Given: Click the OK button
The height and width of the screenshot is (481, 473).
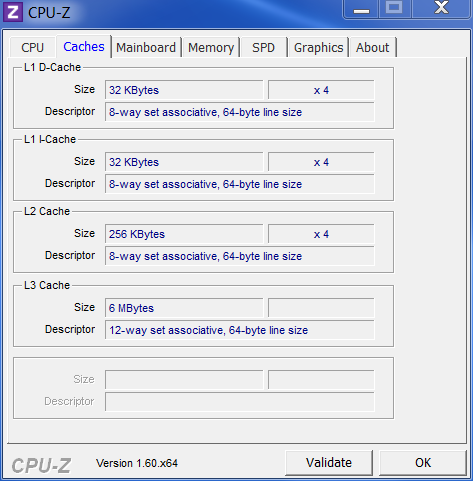Looking at the screenshot, I should coord(423,463).
